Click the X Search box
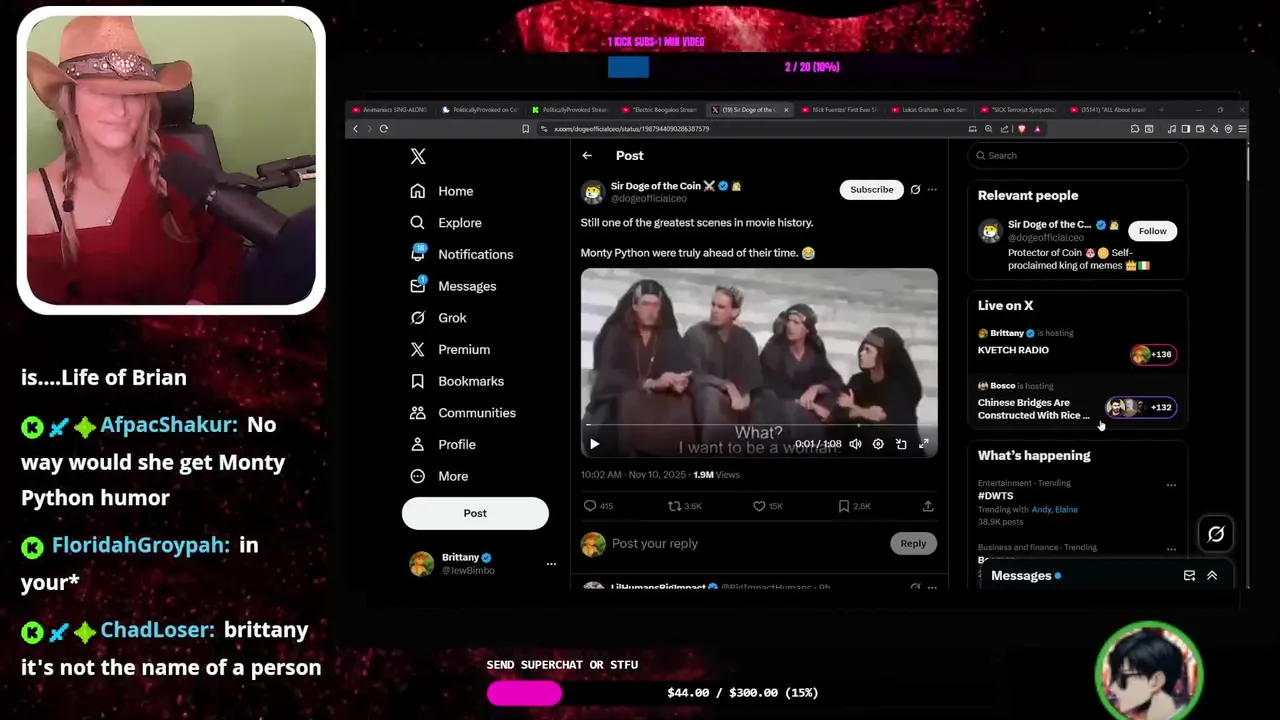Screen dimensions: 1280x720 coord(1078,155)
